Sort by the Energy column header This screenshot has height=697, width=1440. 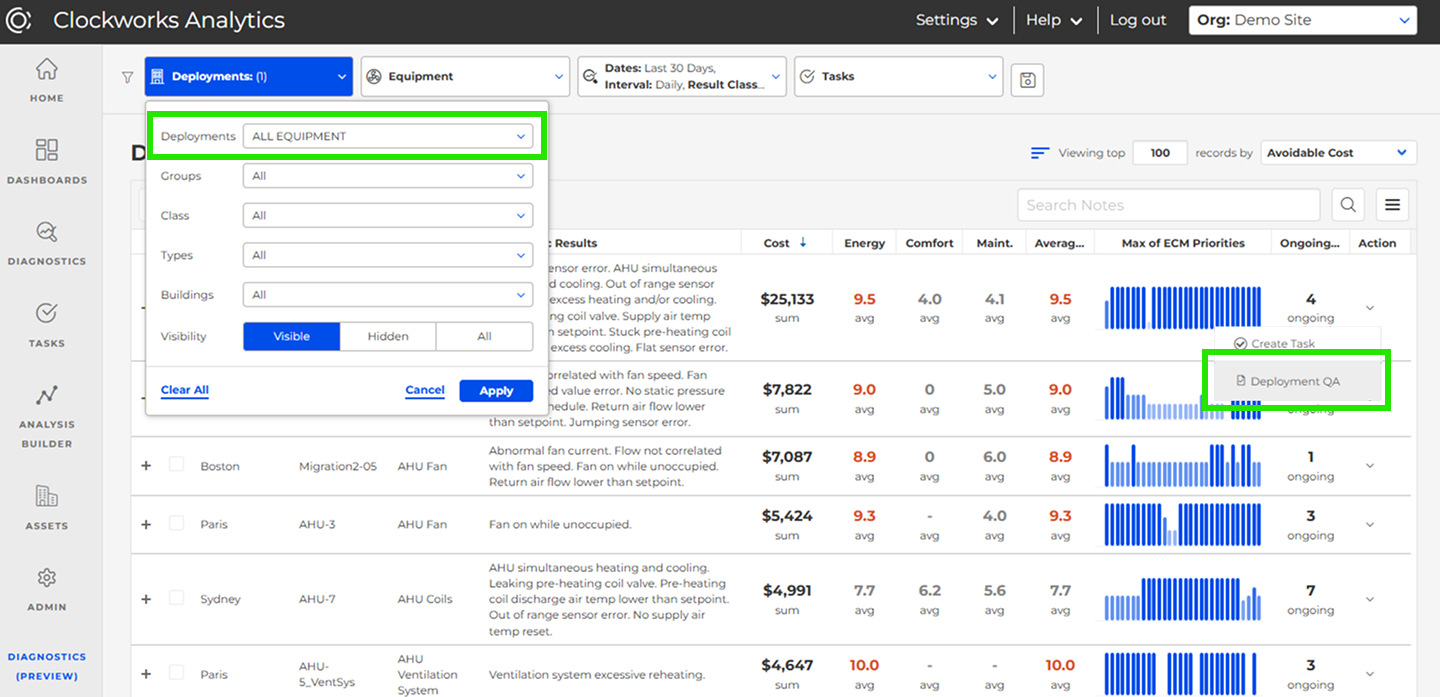coord(865,243)
